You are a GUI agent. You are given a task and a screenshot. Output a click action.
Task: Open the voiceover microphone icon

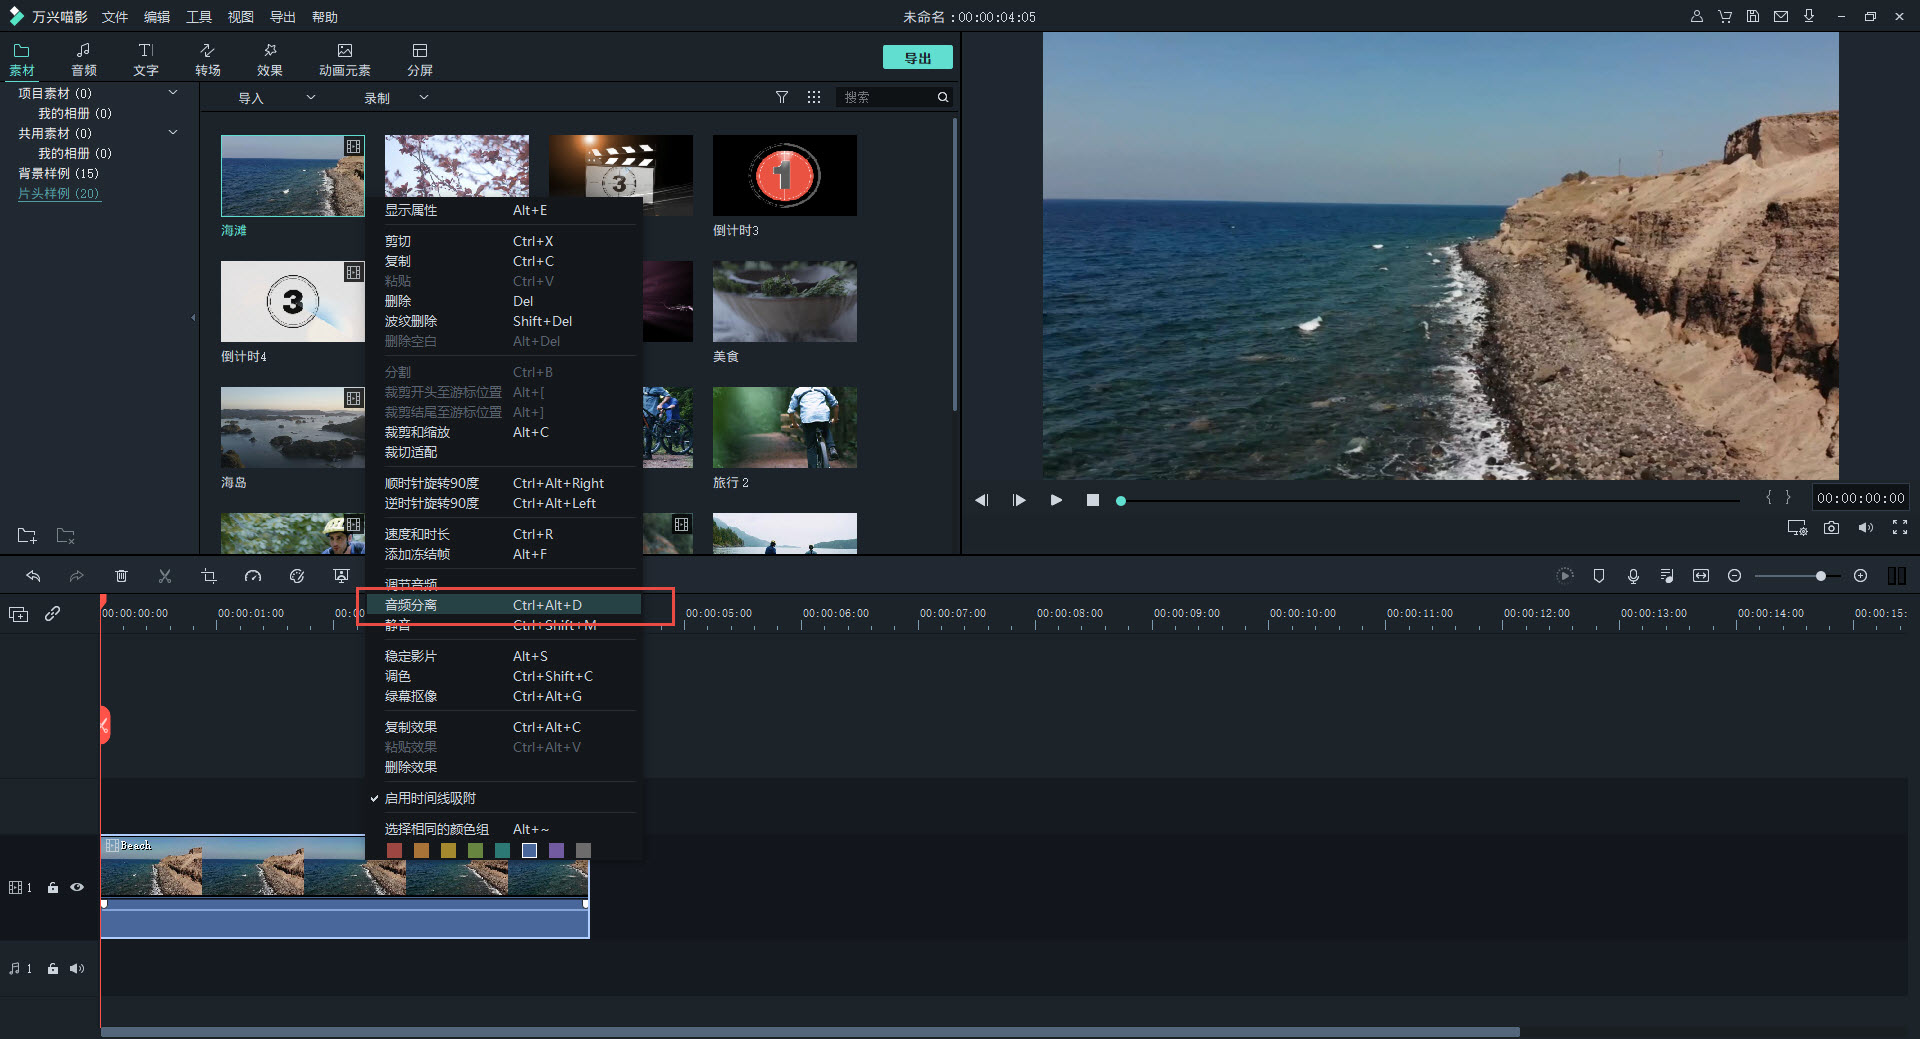pyautogui.click(x=1633, y=576)
